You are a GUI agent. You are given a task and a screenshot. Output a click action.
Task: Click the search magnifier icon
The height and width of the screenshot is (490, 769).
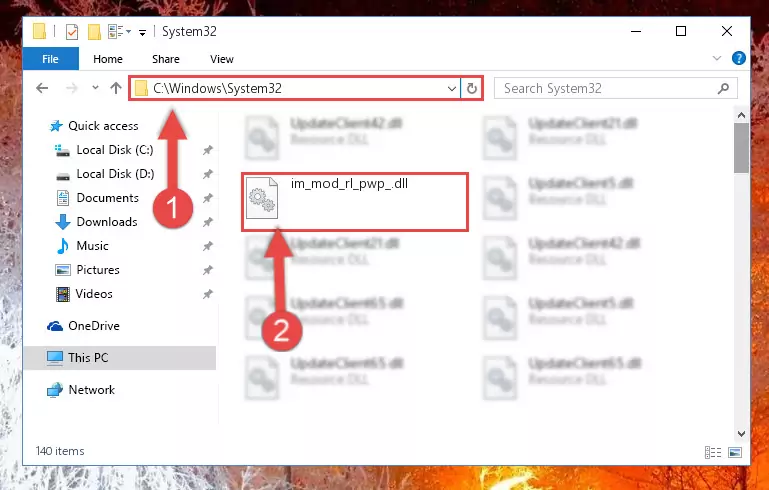(723, 88)
